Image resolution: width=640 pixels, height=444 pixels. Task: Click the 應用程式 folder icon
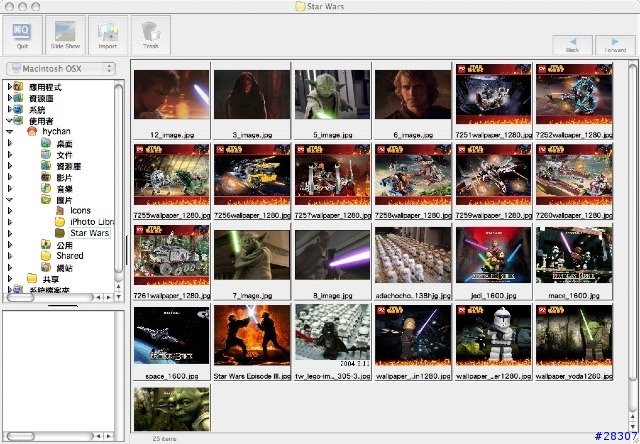click(x=18, y=87)
